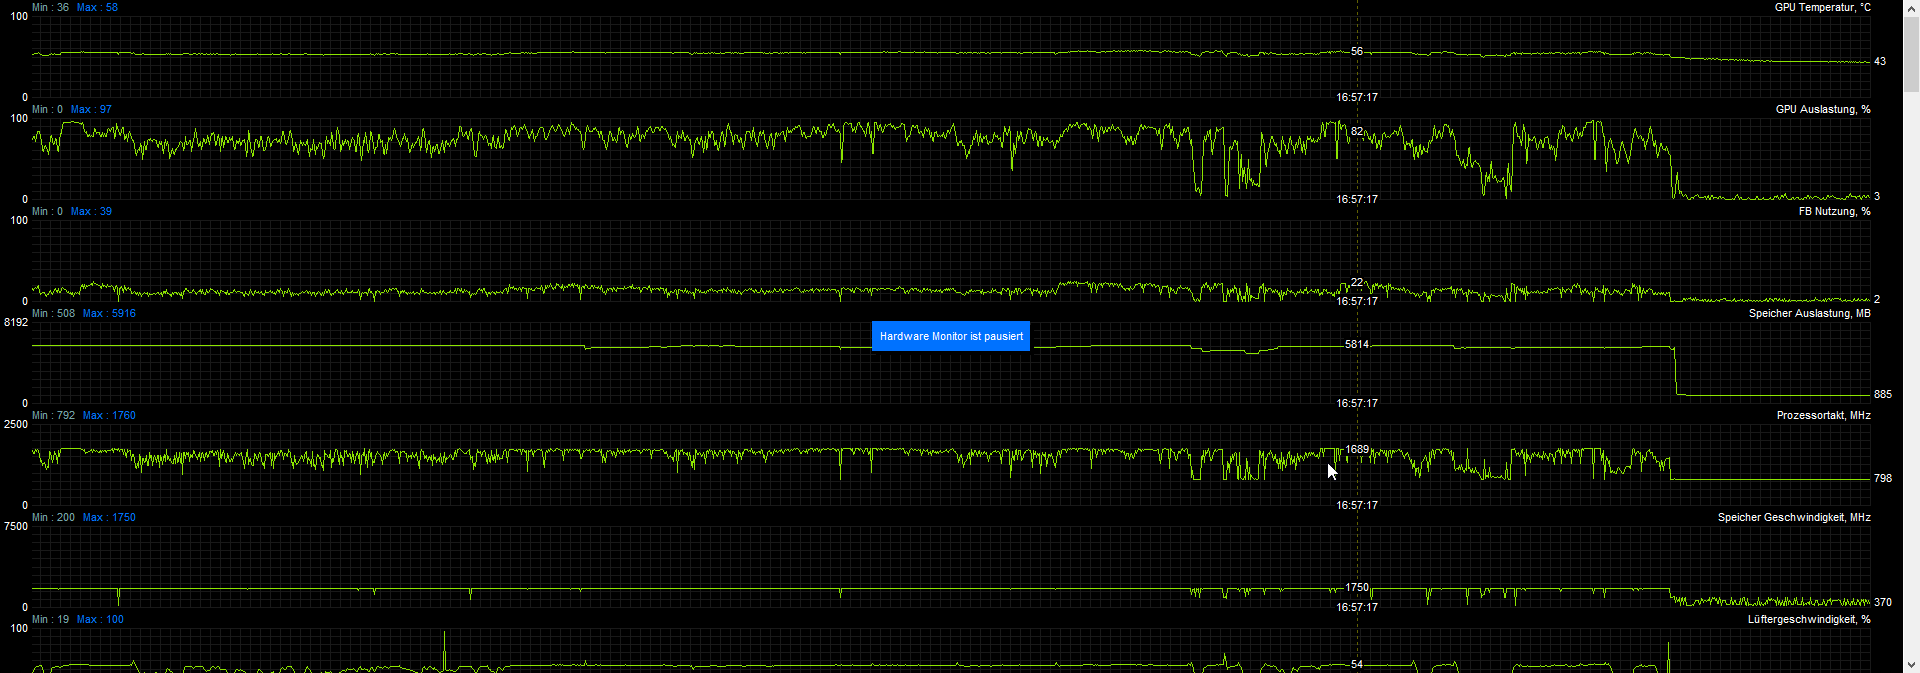
Task: Select the 'Speicher Geschwindigkeit, MHz' graph label
Action: 1794,517
